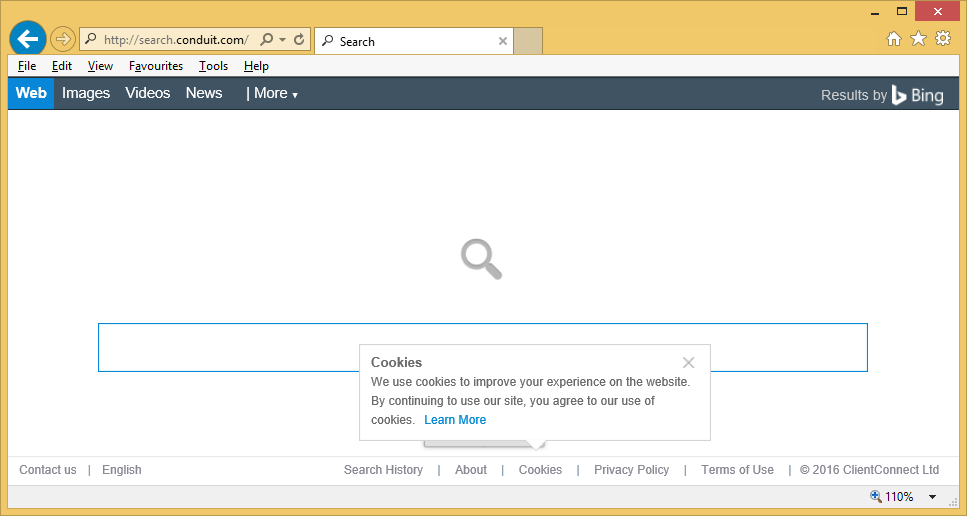Click the large magnifying glass logo
967x516 pixels.
tap(482, 259)
